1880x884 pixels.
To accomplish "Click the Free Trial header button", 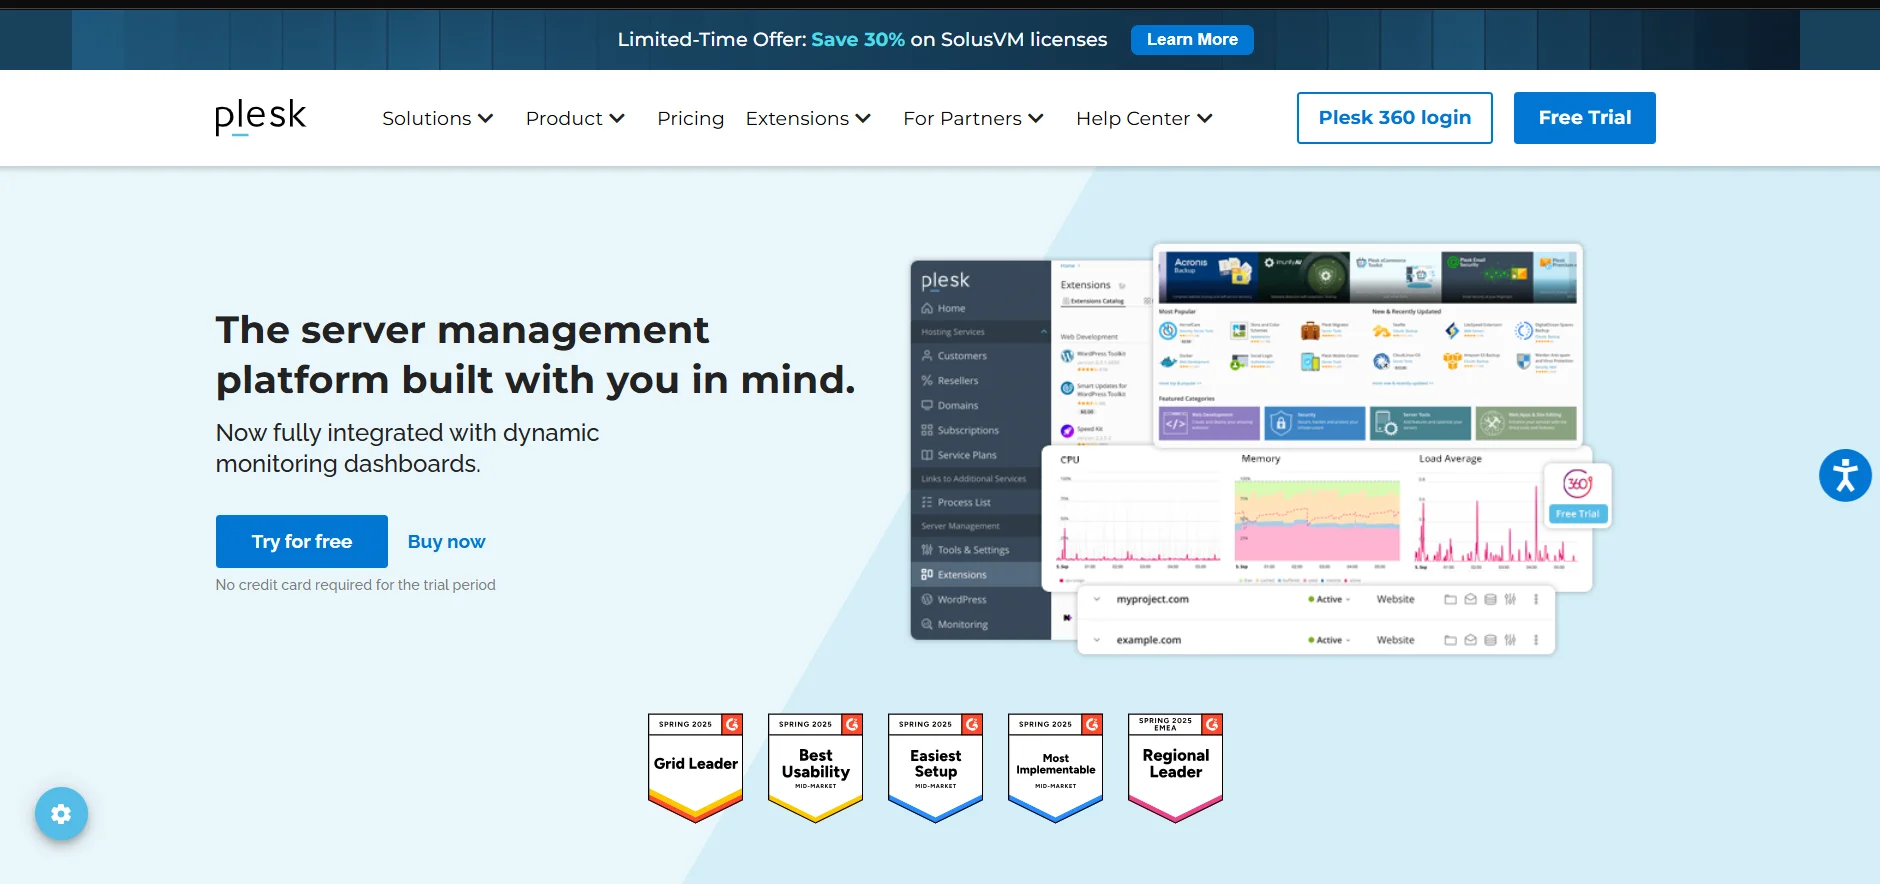I will pyautogui.click(x=1585, y=118).
